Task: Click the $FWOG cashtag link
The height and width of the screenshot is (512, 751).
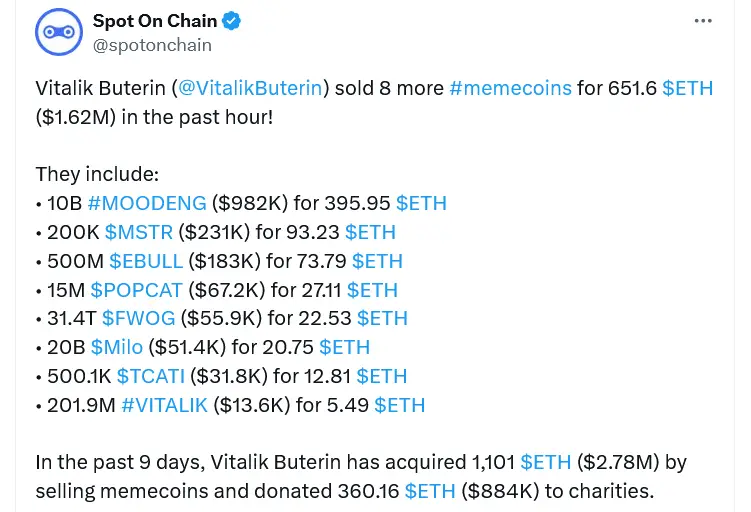Action: (x=138, y=318)
